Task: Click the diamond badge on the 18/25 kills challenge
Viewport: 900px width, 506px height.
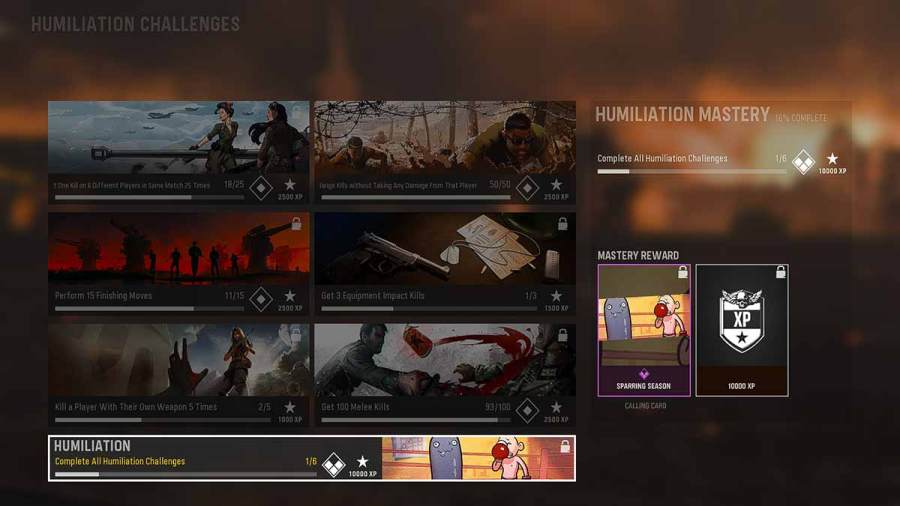Action: (261, 187)
